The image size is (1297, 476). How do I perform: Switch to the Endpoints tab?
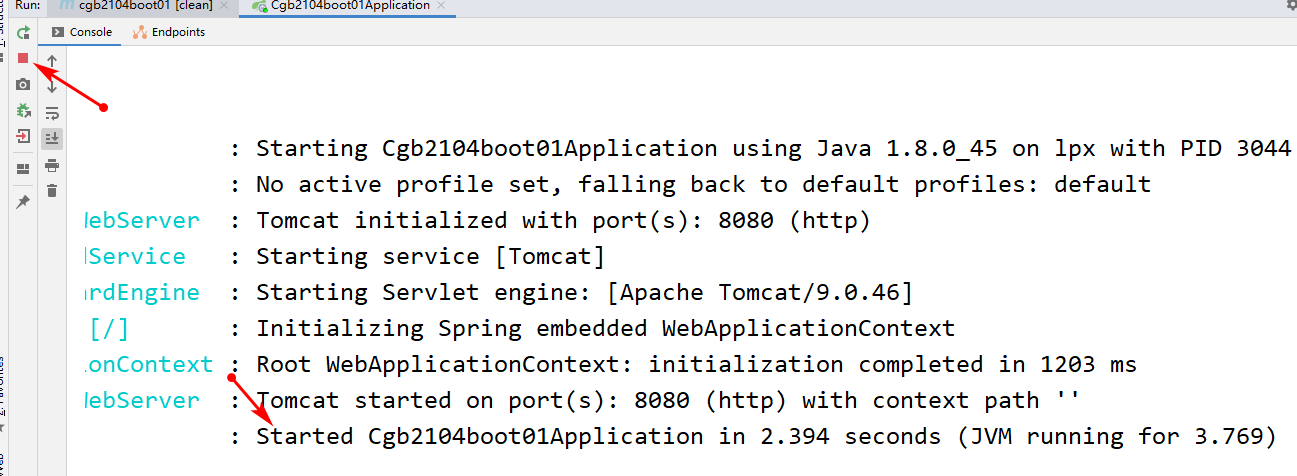tap(170, 32)
